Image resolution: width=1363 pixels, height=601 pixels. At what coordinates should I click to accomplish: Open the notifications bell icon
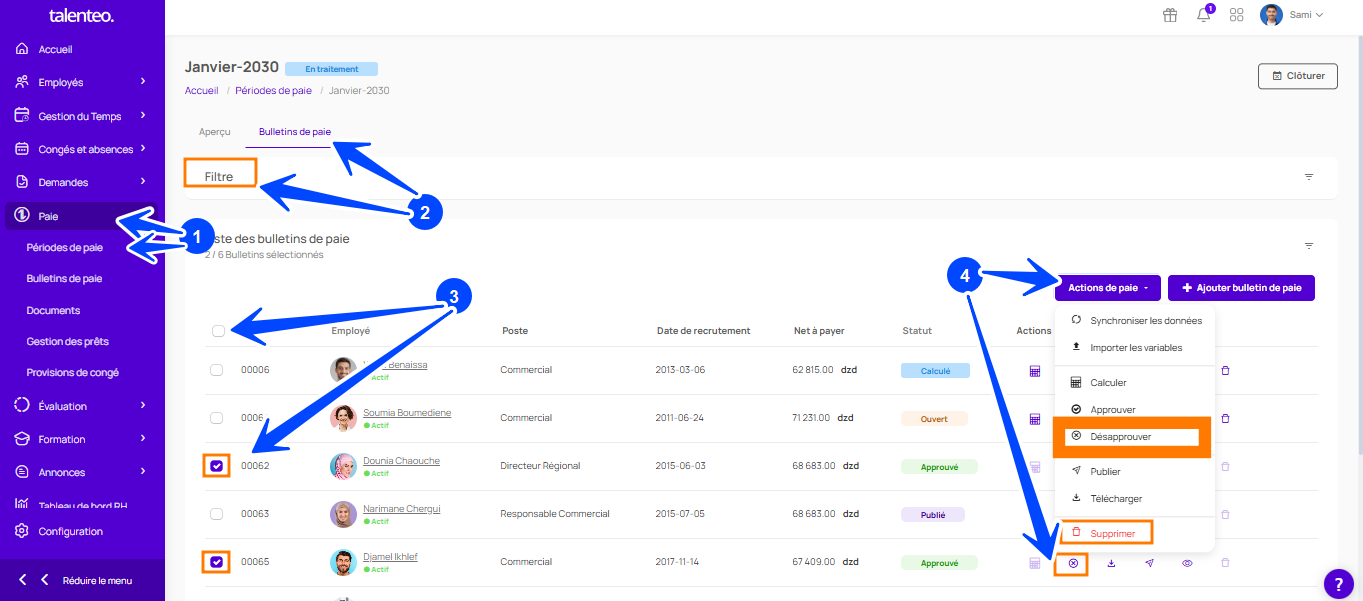click(x=1203, y=15)
